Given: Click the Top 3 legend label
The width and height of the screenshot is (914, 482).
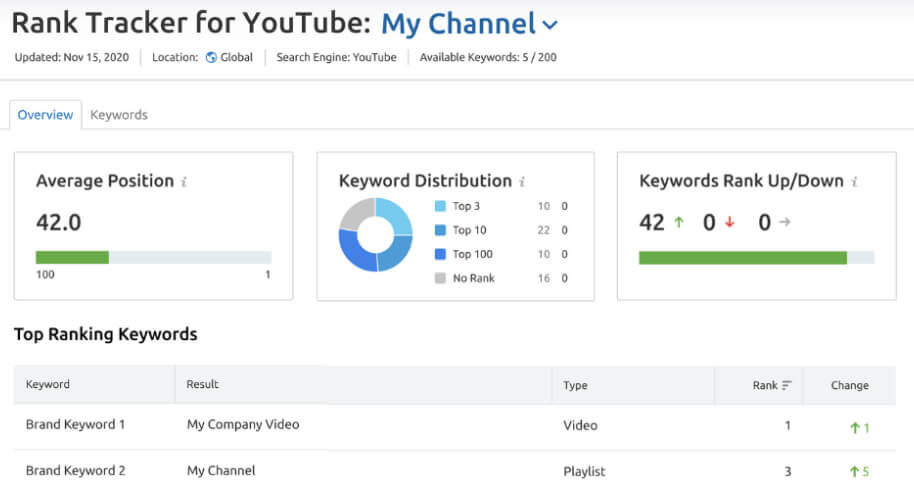Looking at the screenshot, I should tap(466, 206).
